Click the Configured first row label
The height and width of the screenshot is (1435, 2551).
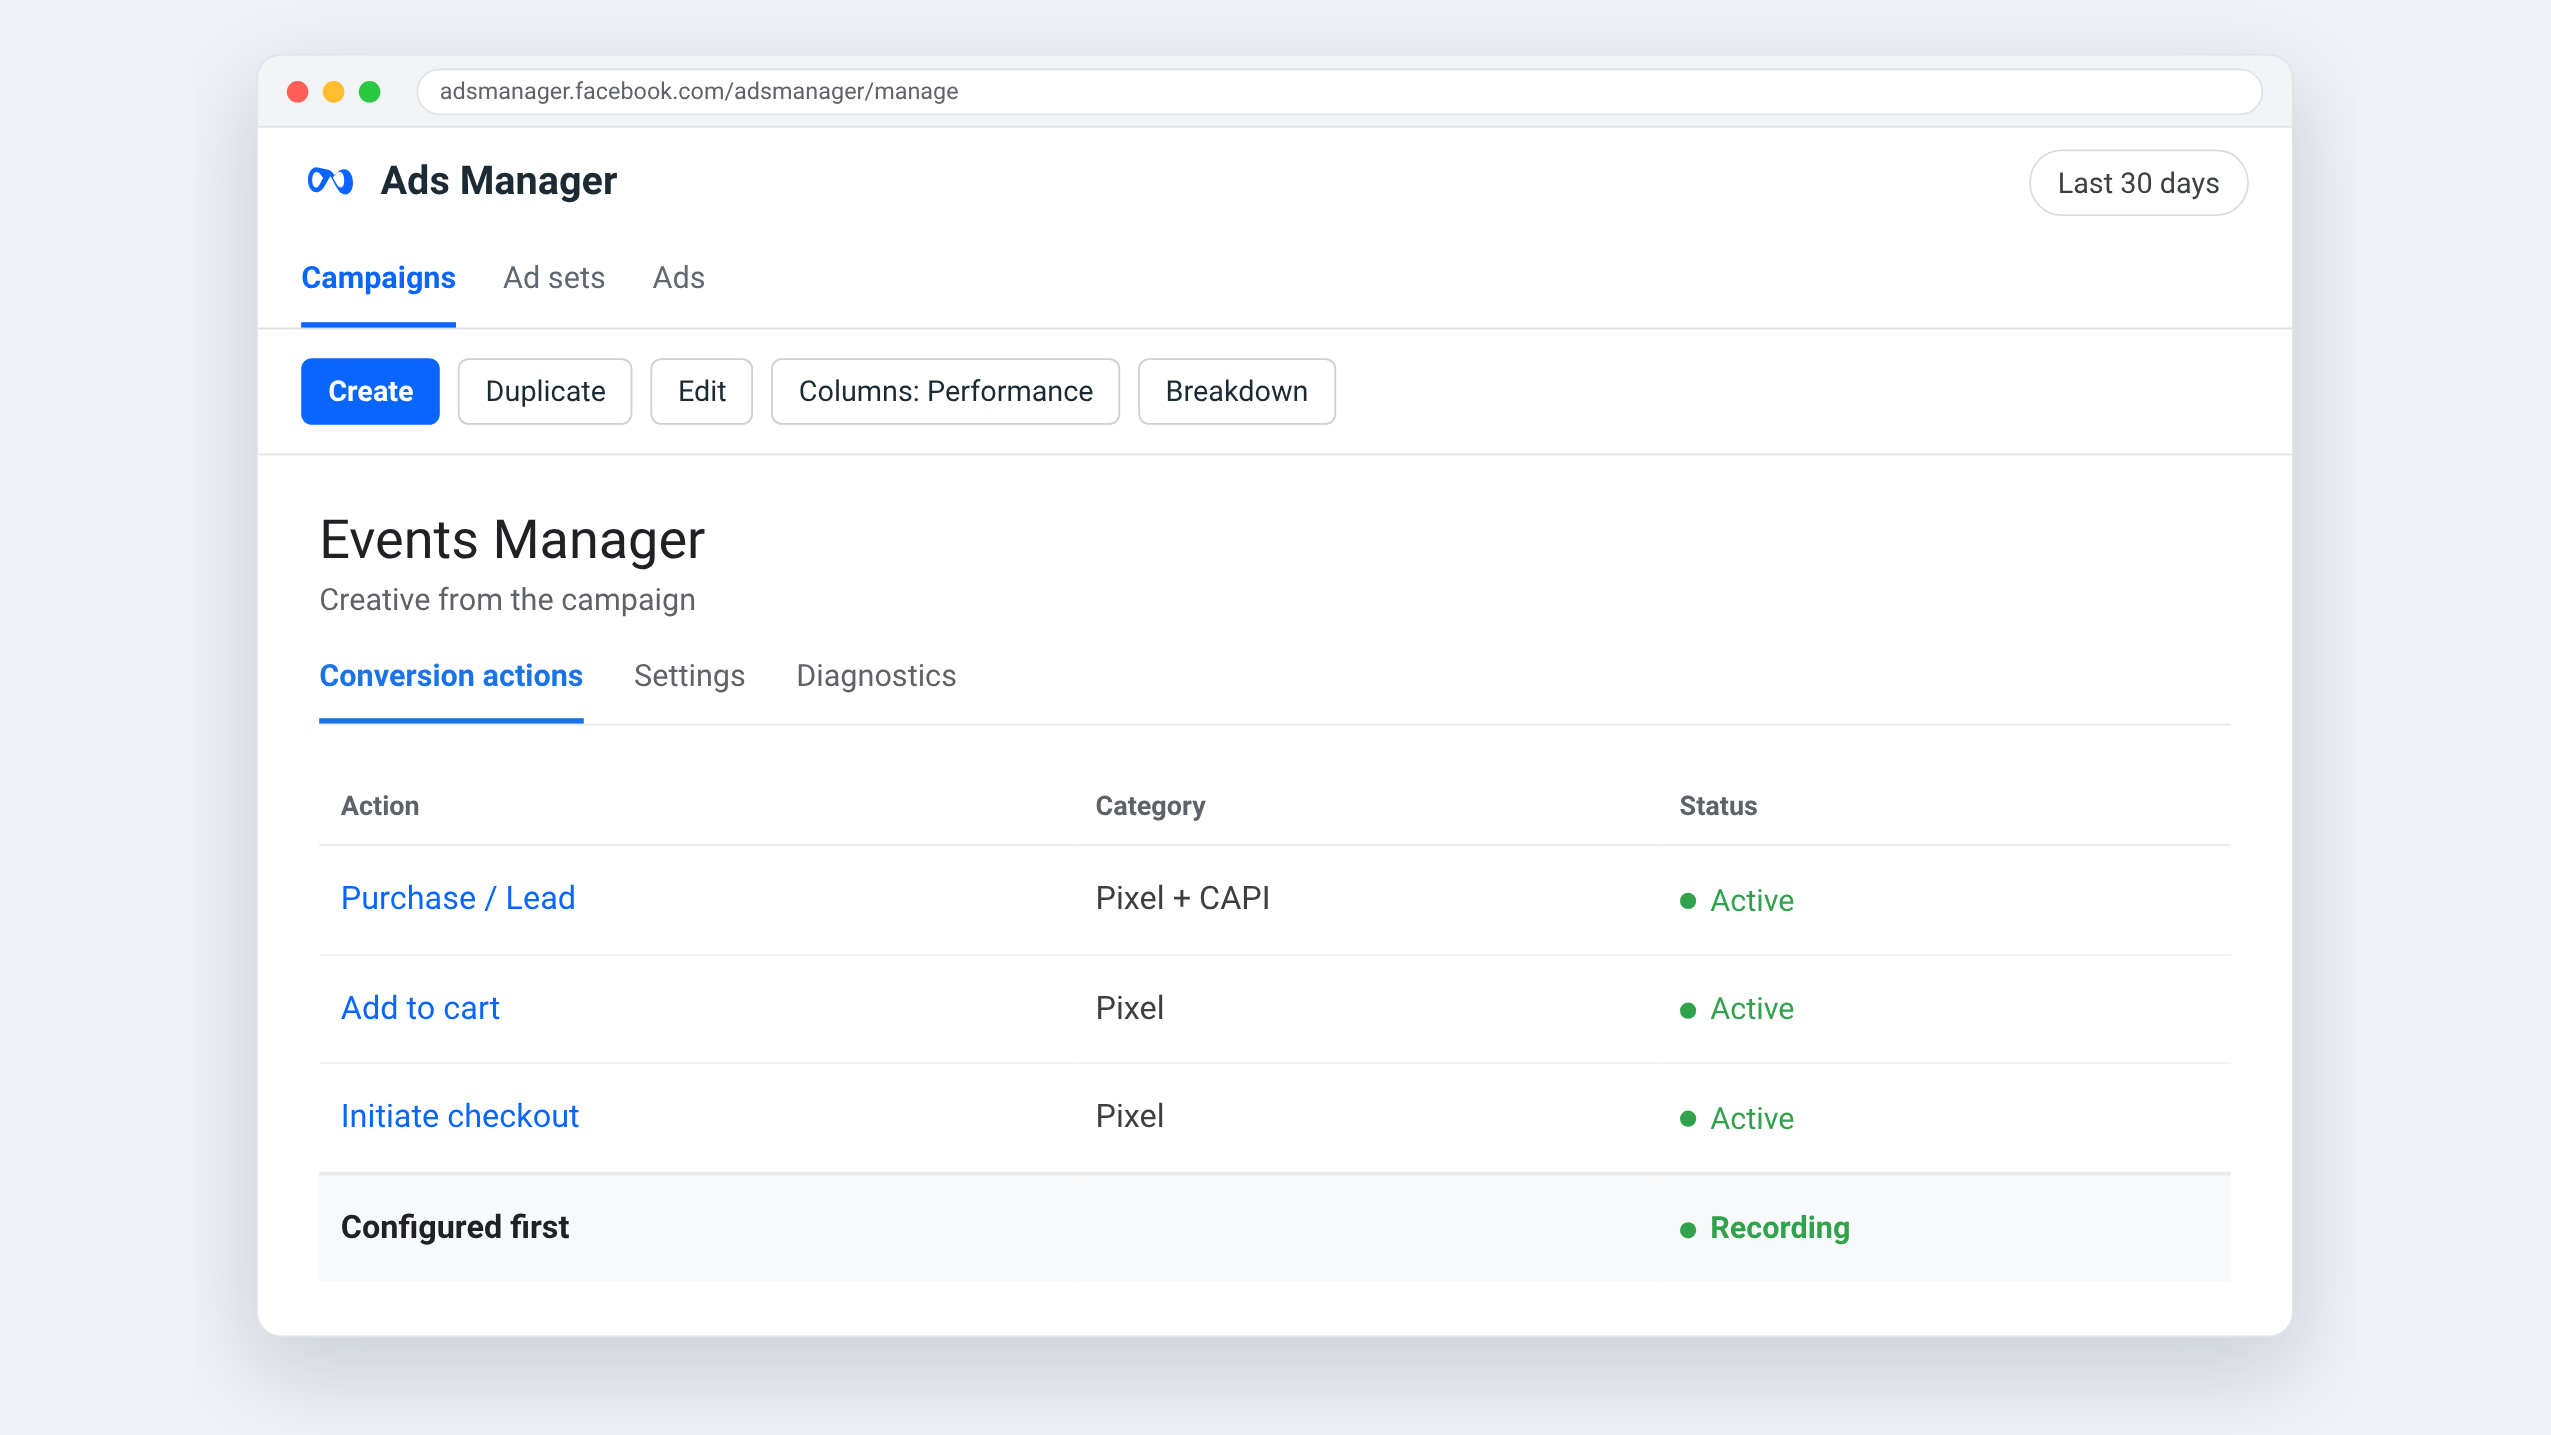pyautogui.click(x=455, y=1227)
